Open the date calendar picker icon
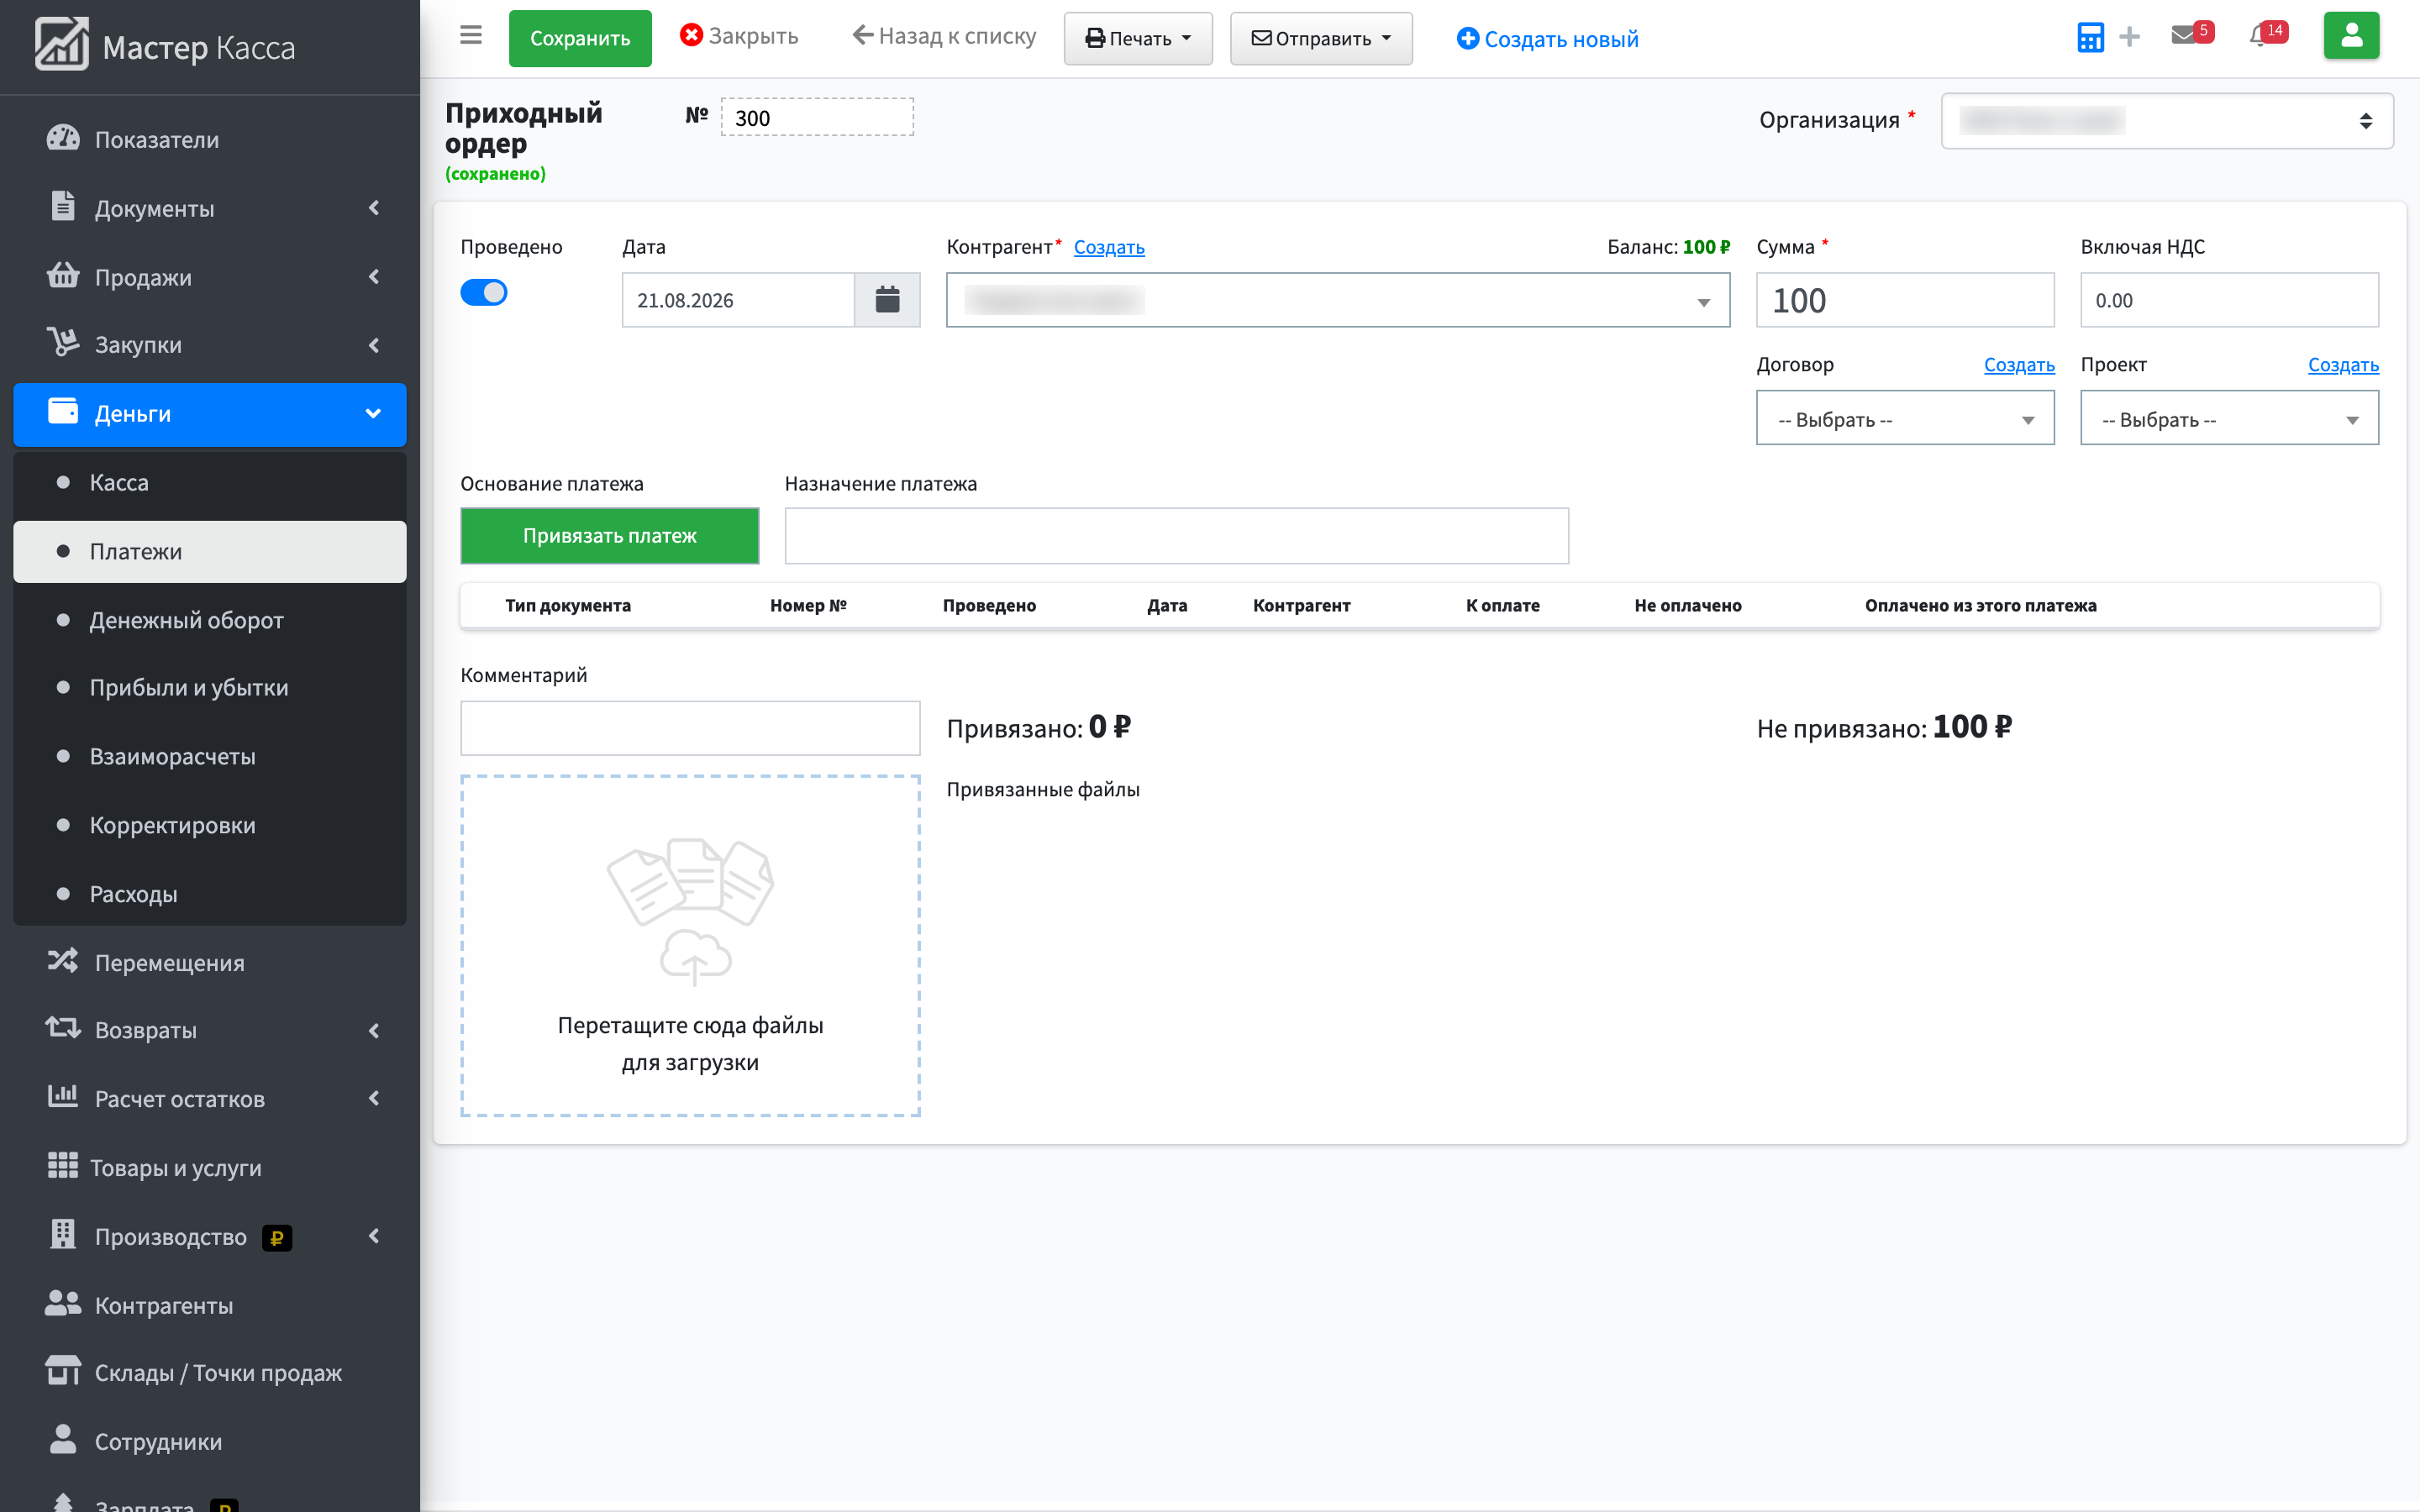The image size is (2420, 1512). click(x=887, y=300)
